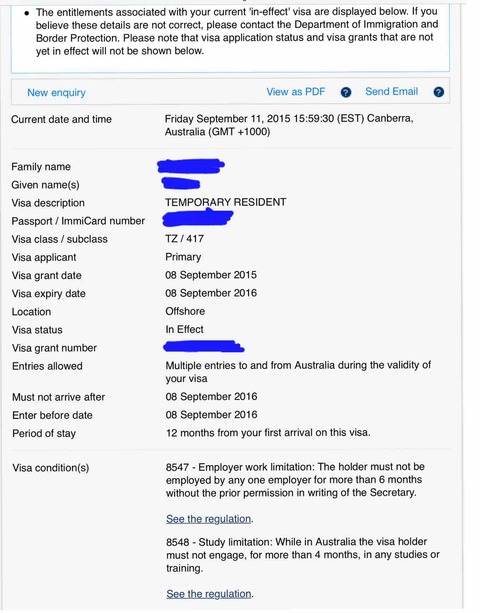Click the 8547 Employer work limitation paragraph

[295, 480]
